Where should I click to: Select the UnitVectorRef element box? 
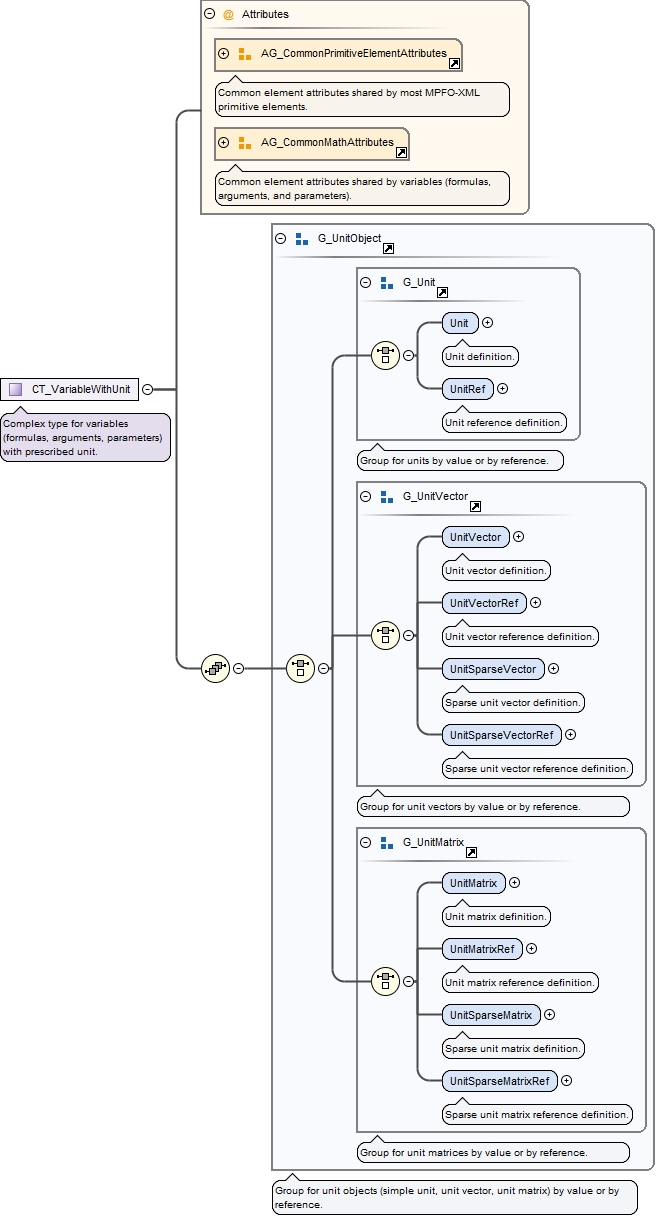484,603
